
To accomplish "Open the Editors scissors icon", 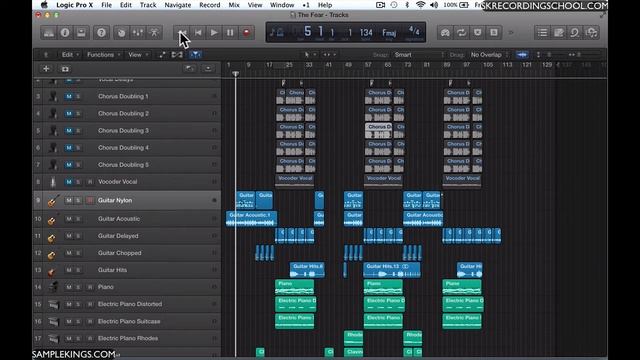I will click(154, 33).
